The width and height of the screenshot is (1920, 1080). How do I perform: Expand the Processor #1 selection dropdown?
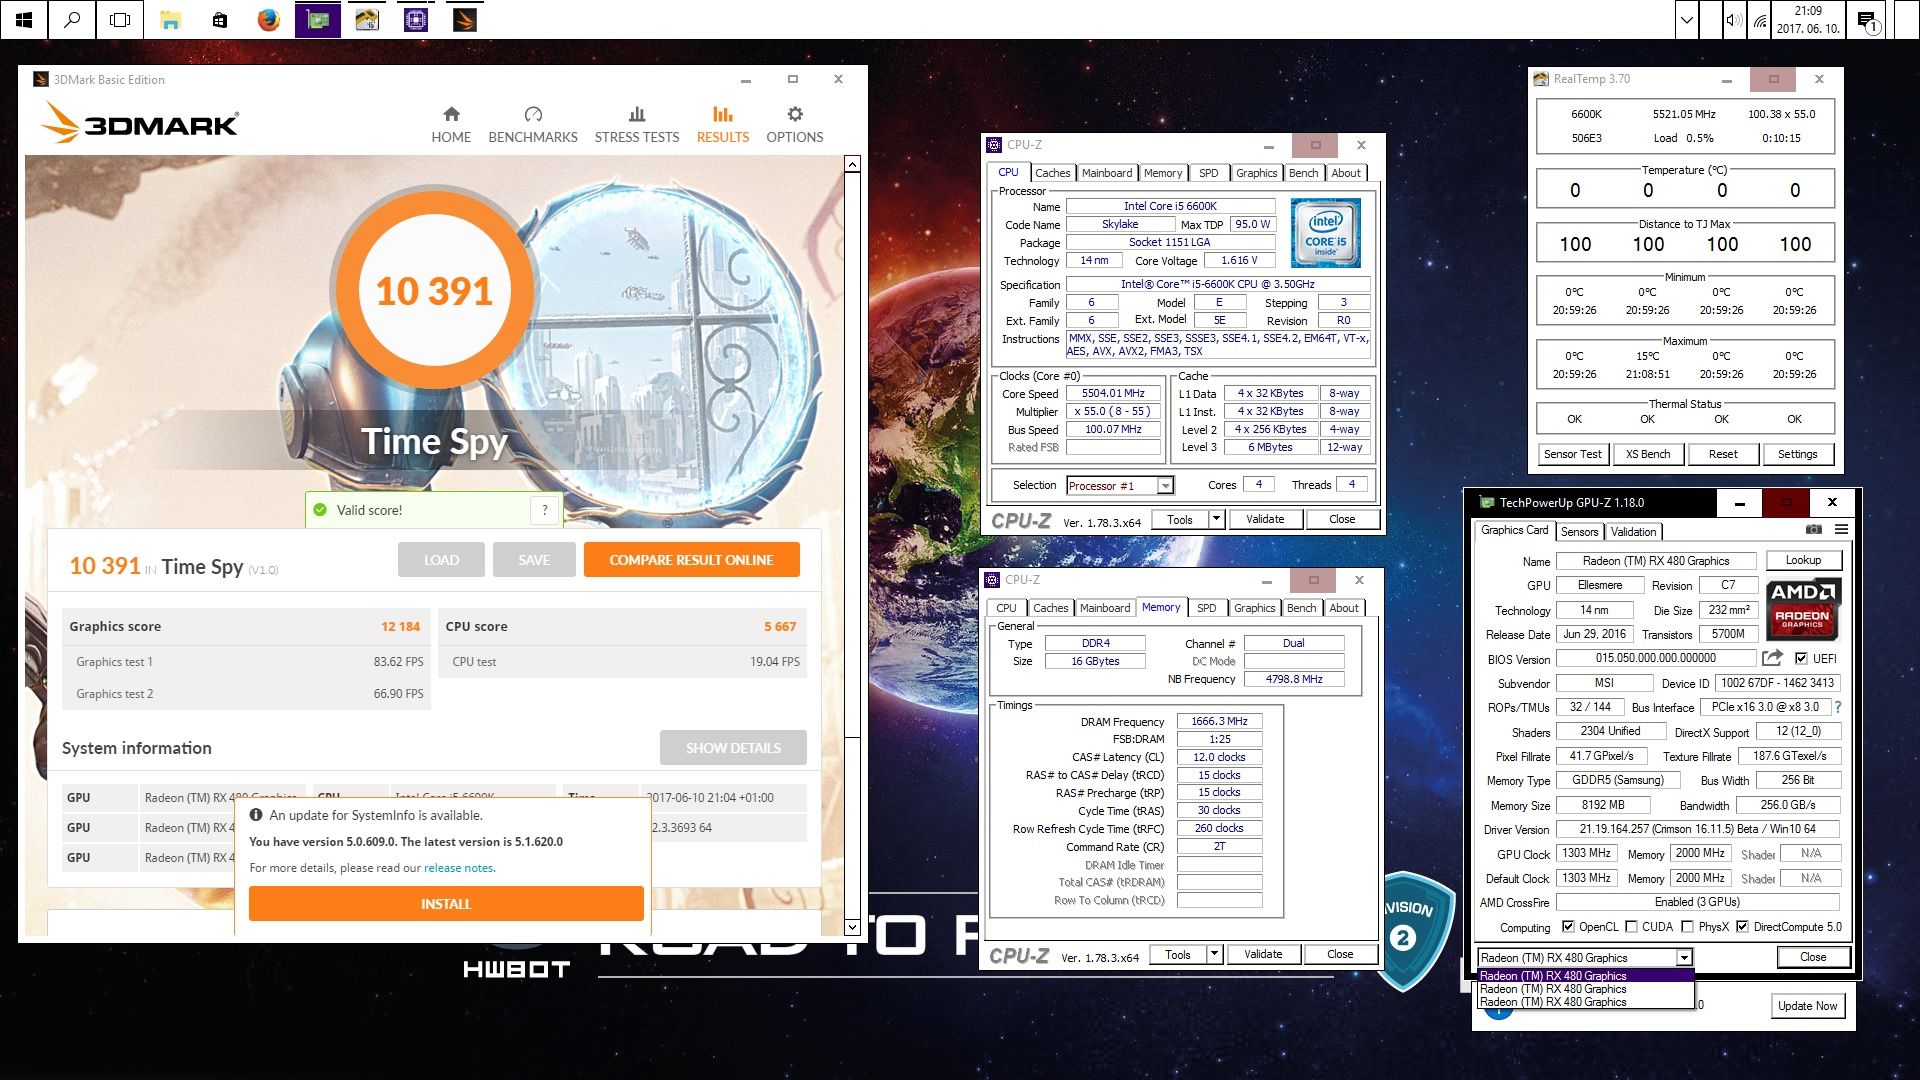(1165, 486)
